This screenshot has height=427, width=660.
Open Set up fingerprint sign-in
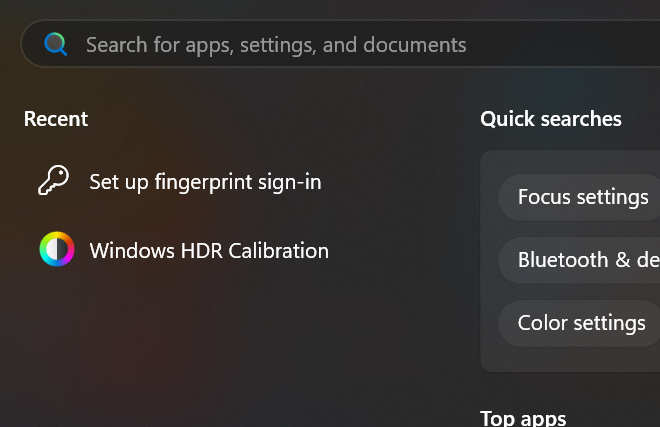click(180, 181)
